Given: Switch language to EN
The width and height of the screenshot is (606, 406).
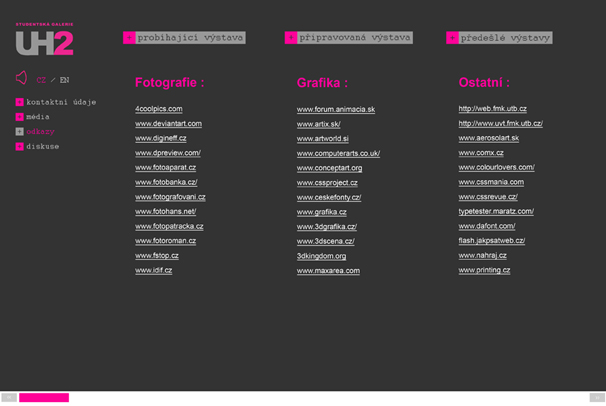Looking at the screenshot, I should [64, 80].
